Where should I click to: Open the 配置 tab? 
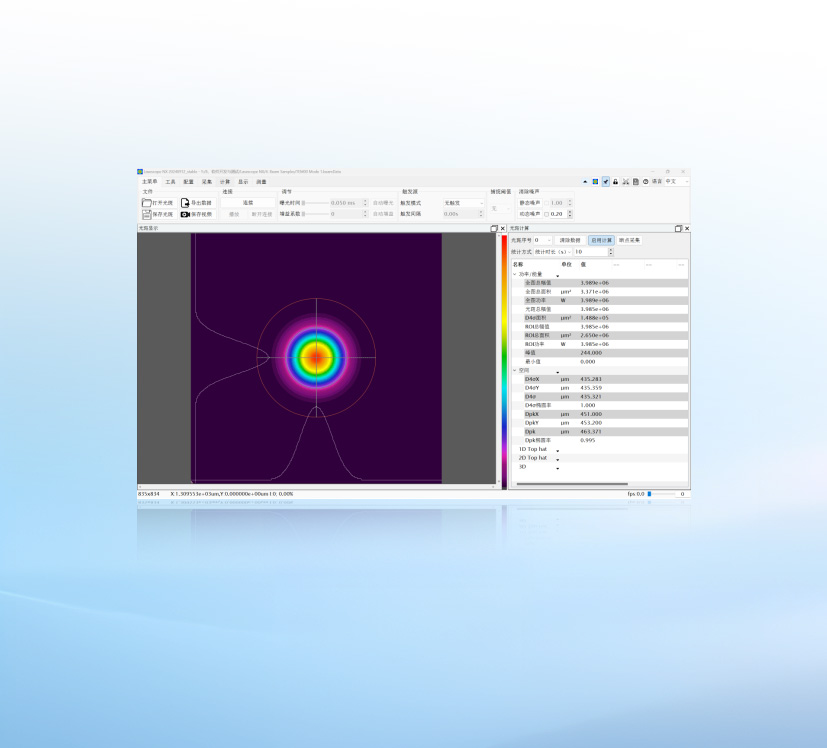(x=188, y=182)
